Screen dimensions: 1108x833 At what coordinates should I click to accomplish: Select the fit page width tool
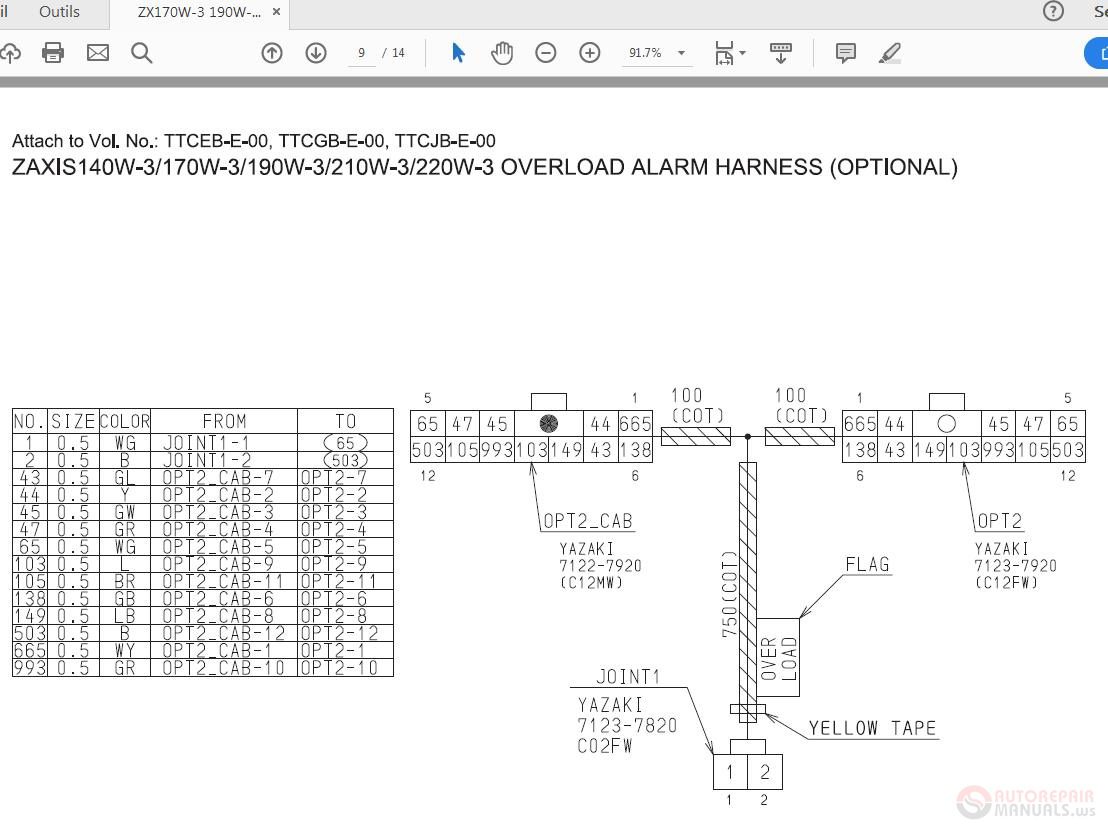point(724,53)
